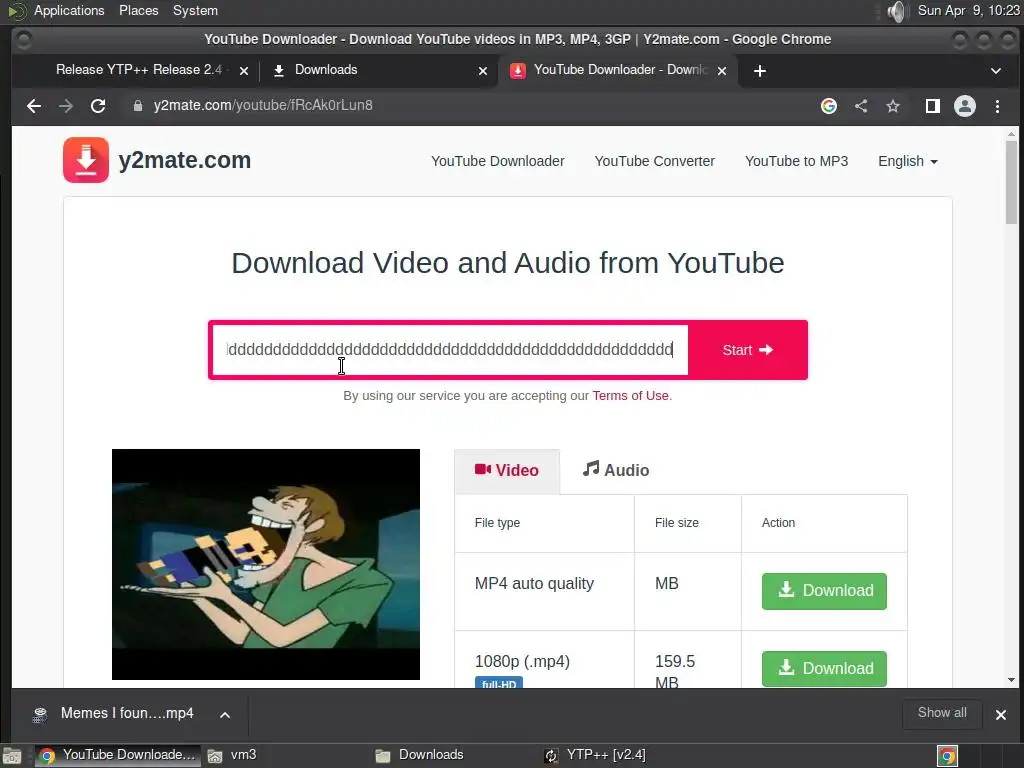Viewport: 1024px width, 768px height.
Task: Click YouTube Downloader taskbar entry
Action: click(118, 756)
